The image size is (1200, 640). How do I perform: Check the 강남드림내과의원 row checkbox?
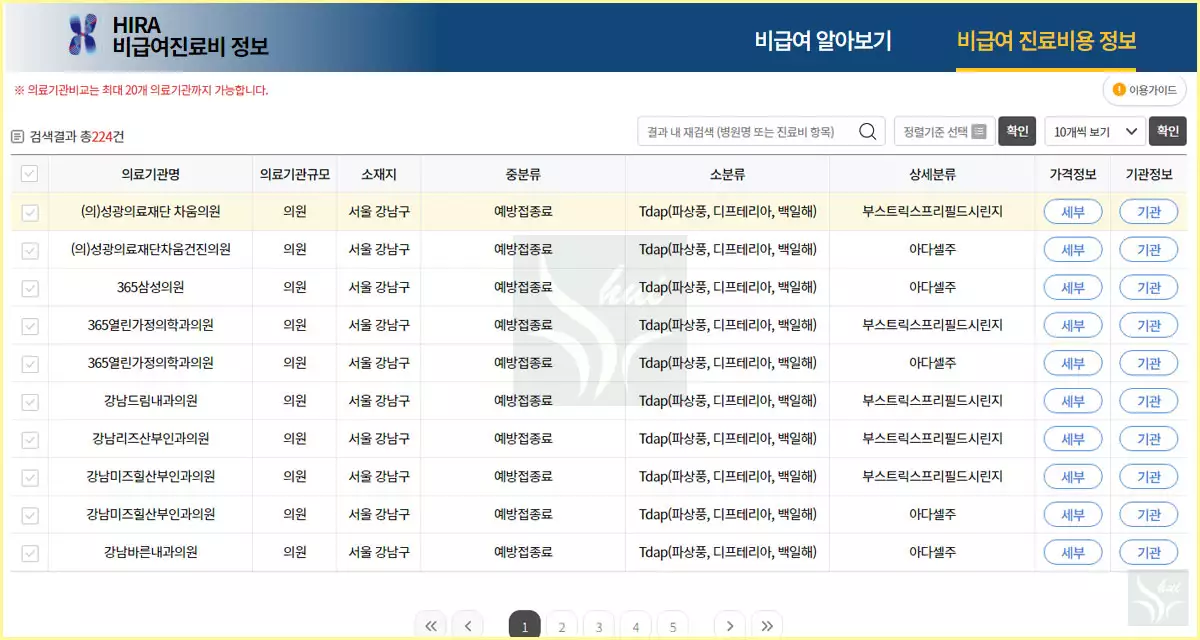[30, 401]
